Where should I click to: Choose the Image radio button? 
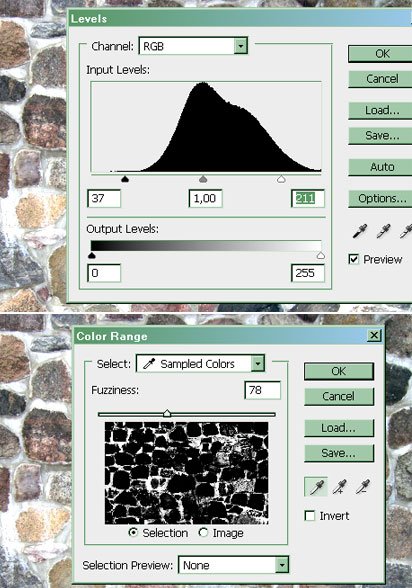tap(203, 532)
